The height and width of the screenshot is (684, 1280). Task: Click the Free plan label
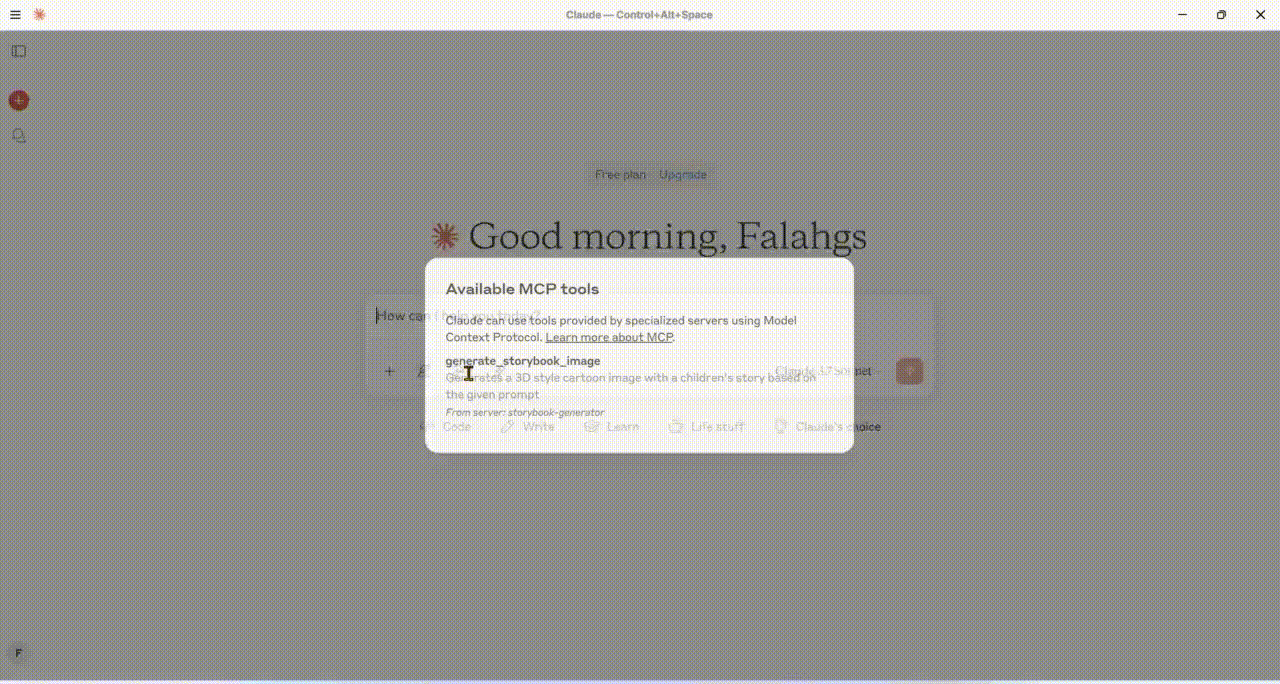click(x=620, y=174)
